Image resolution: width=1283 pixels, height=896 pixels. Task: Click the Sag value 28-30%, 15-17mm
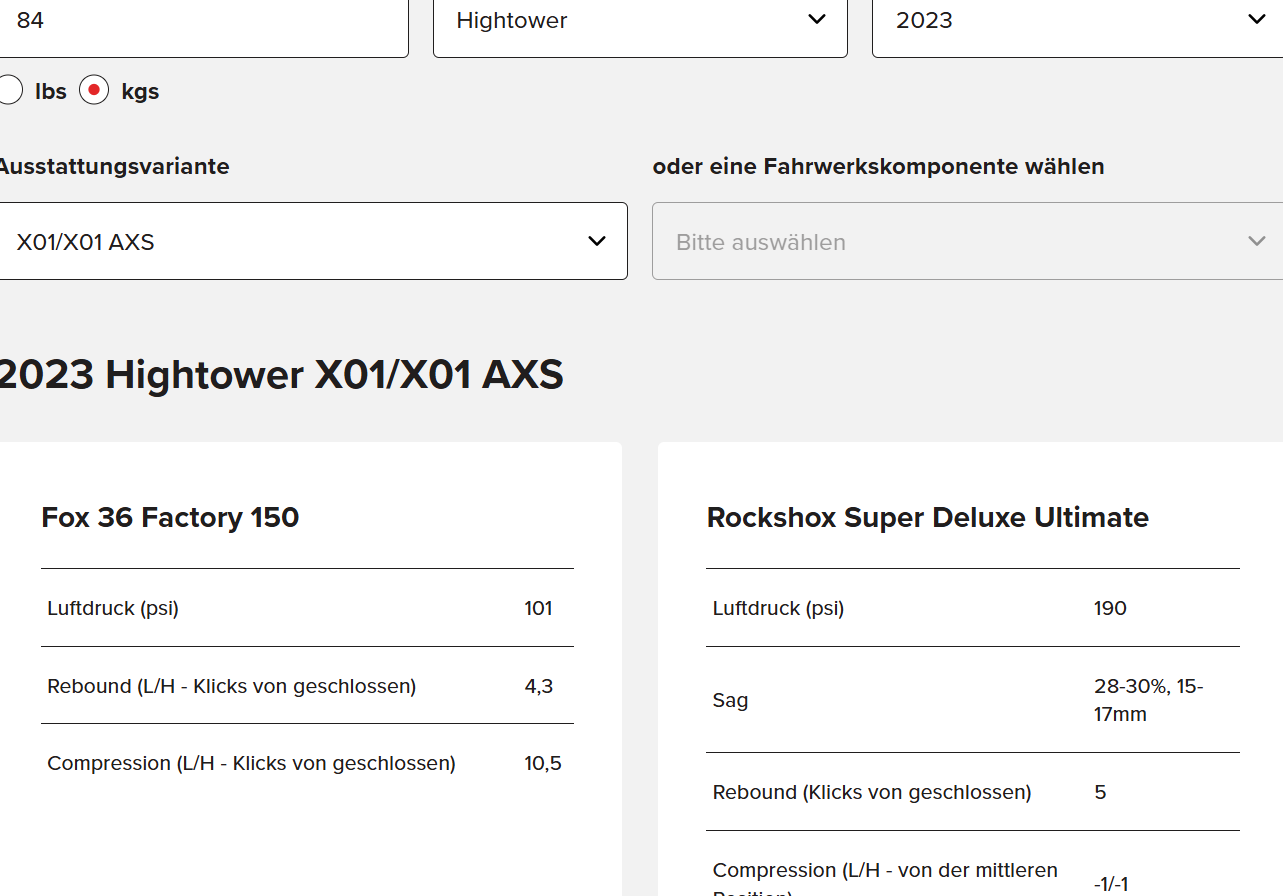[1148, 700]
